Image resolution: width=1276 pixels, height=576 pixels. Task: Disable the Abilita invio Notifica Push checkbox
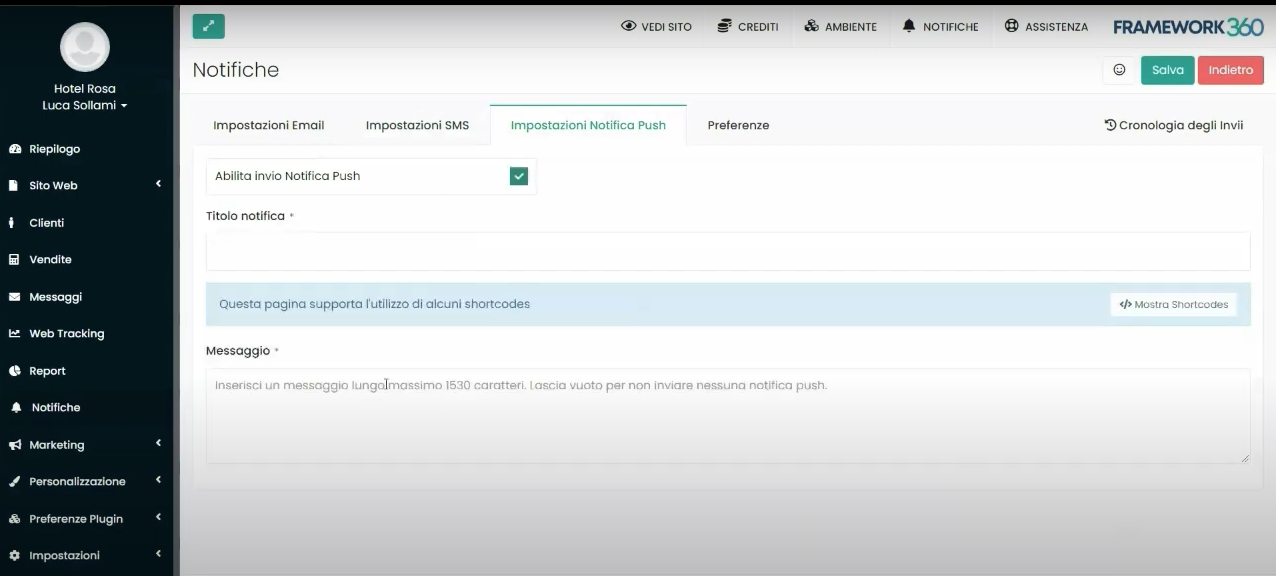click(518, 176)
